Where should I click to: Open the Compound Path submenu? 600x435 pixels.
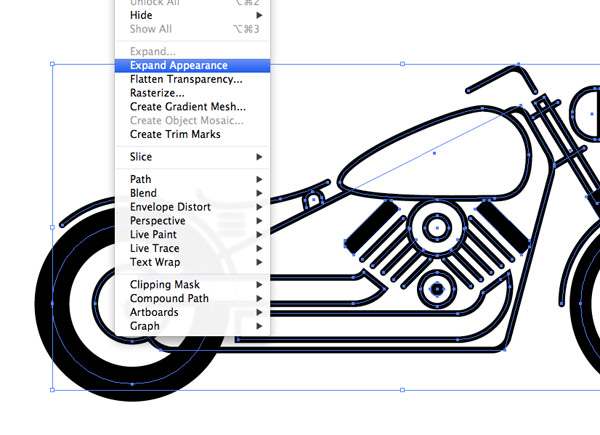tap(192, 298)
